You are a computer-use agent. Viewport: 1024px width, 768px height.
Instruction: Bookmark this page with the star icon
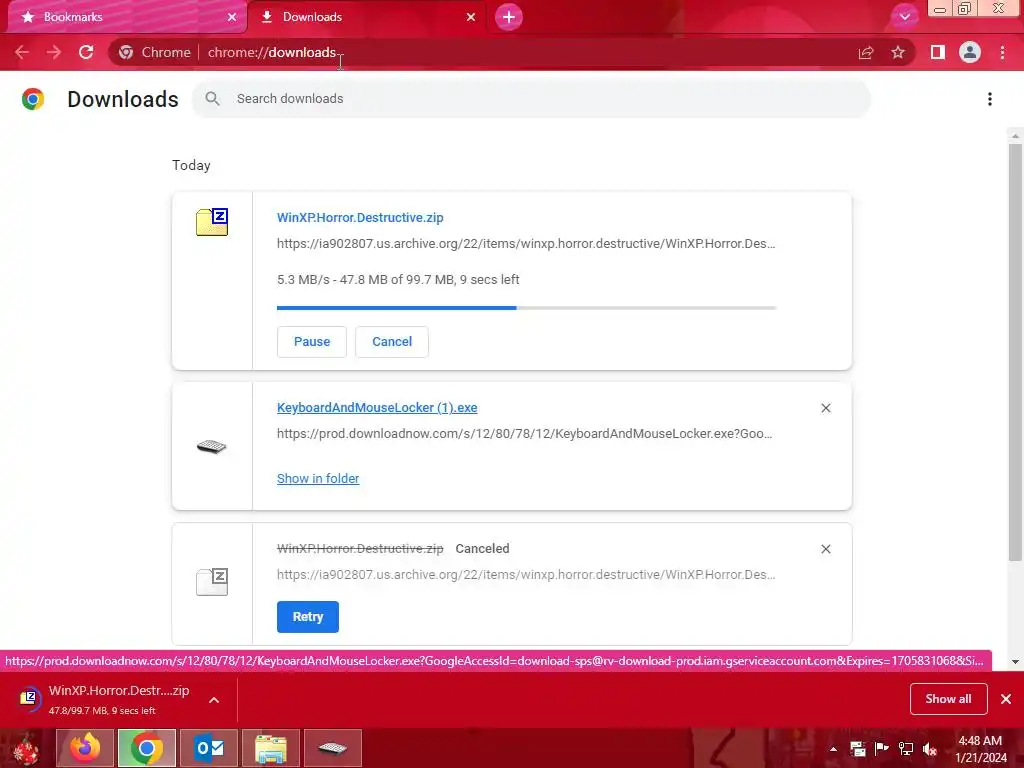pos(898,52)
